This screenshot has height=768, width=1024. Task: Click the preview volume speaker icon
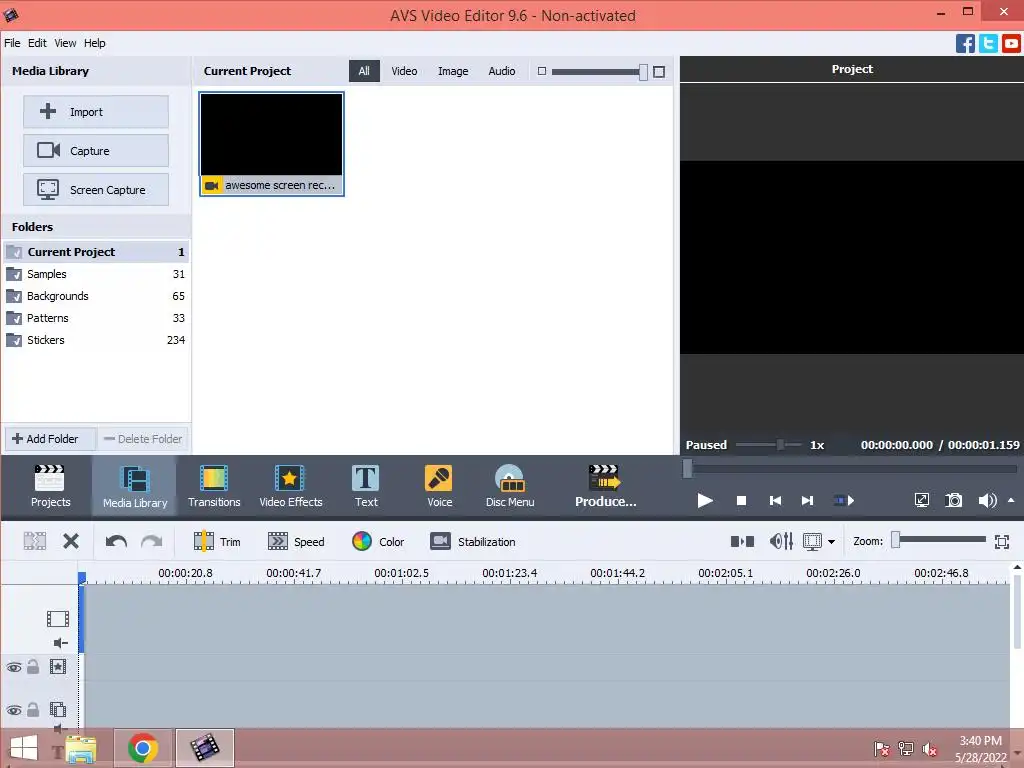[987, 500]
